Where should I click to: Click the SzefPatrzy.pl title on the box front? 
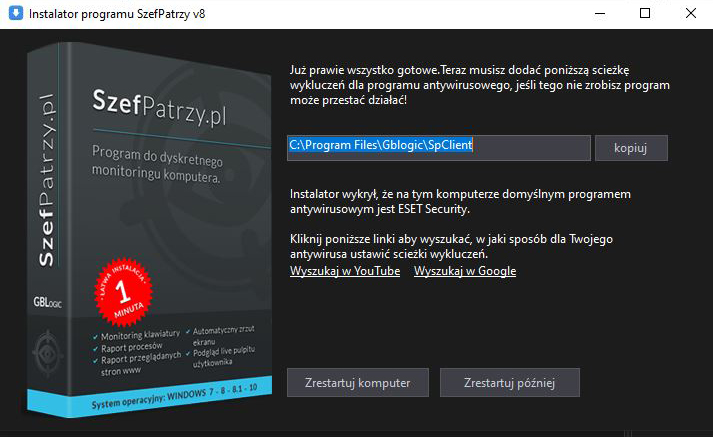click(x=160, y=108)
